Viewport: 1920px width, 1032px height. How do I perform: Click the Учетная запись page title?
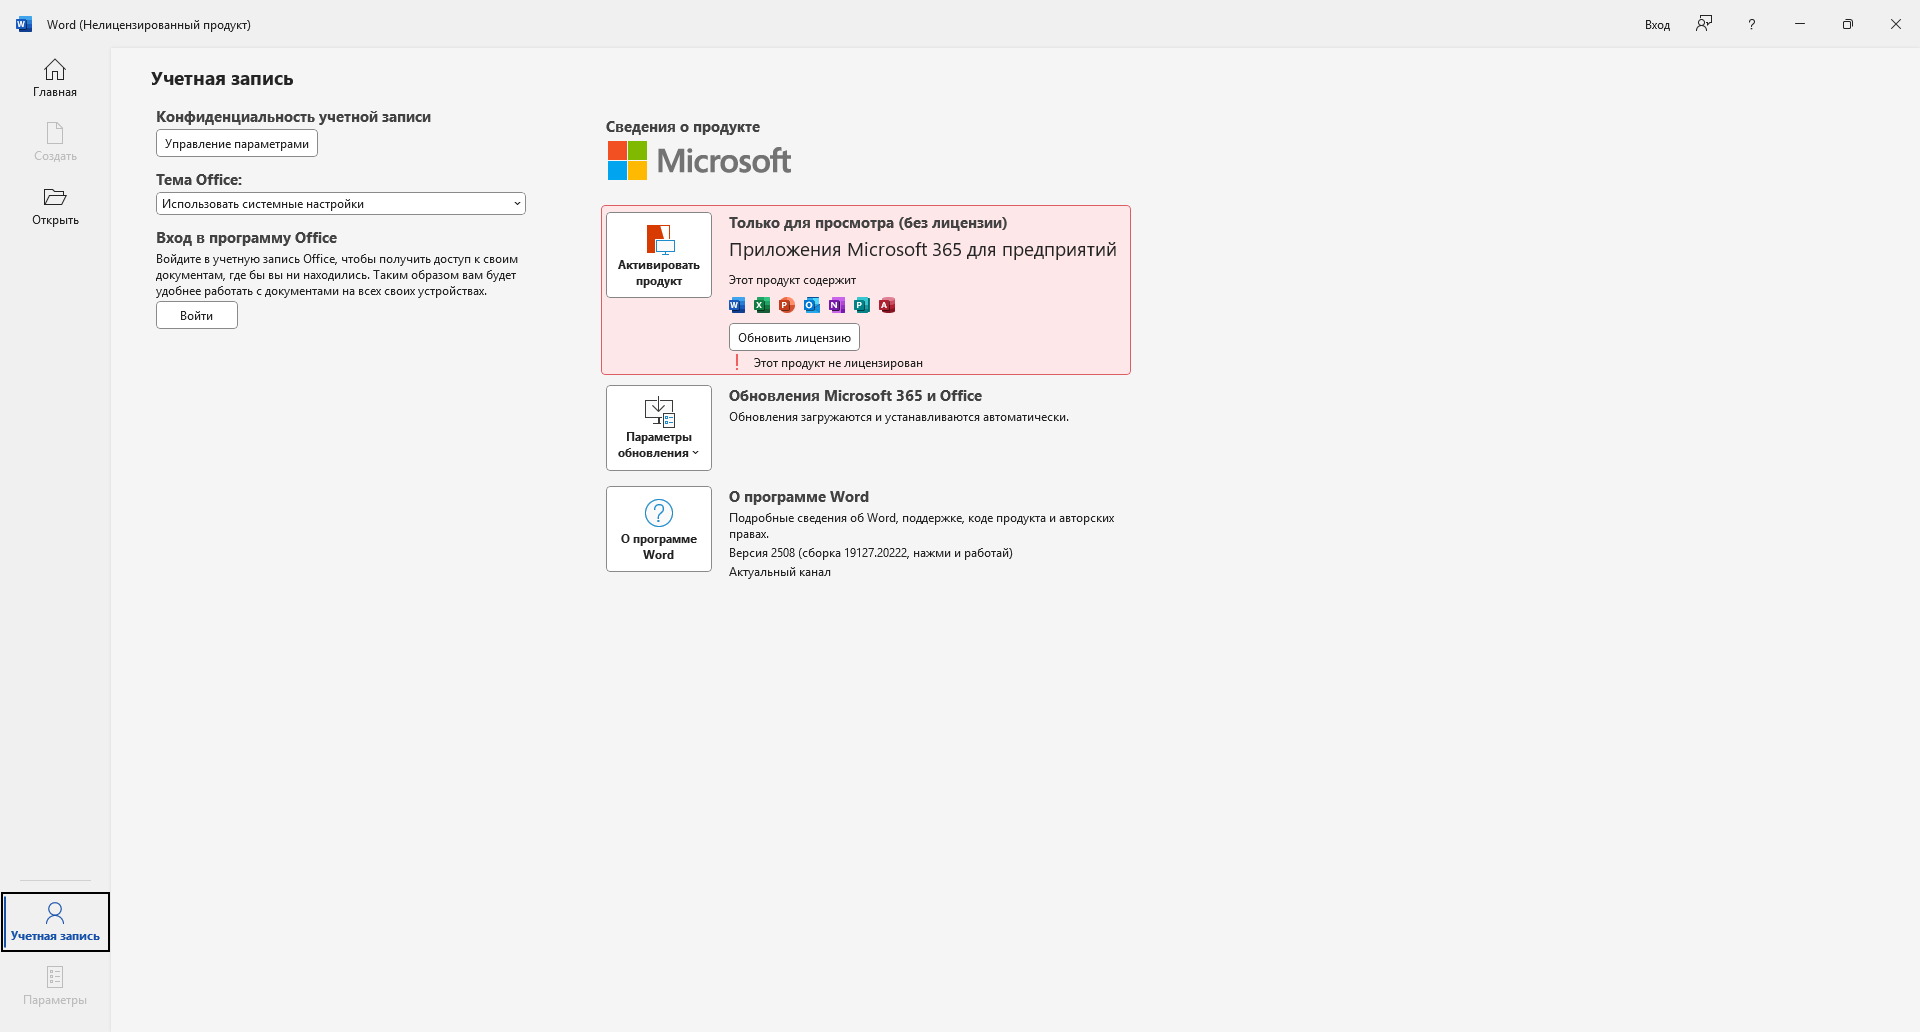[222, 79]
